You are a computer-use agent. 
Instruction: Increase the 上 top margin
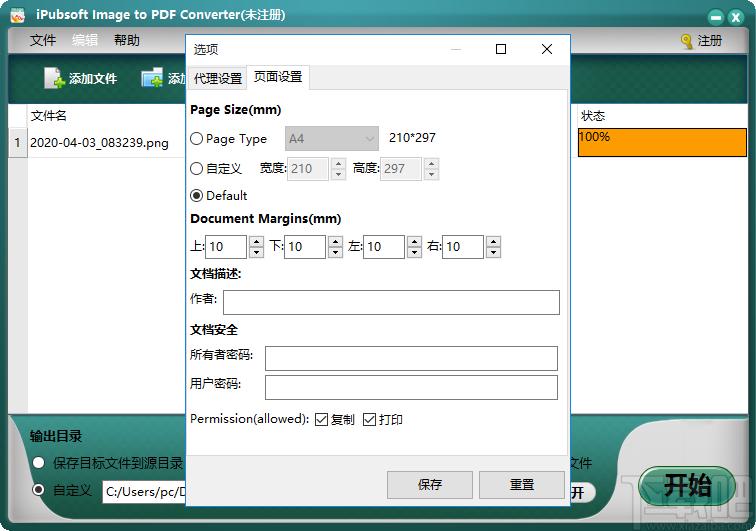click(256, 242)
